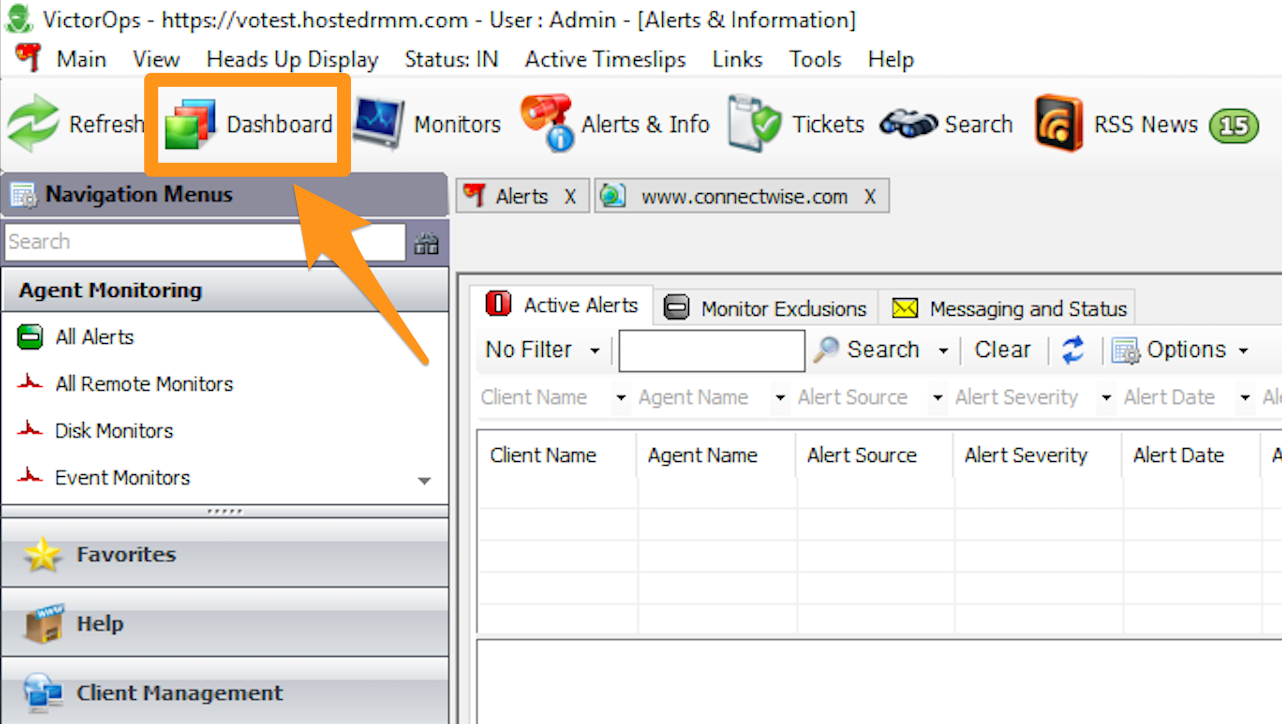Open the Search binoculars icon
The height and width of the screenshot is (724, 1282).
point(946,123)
